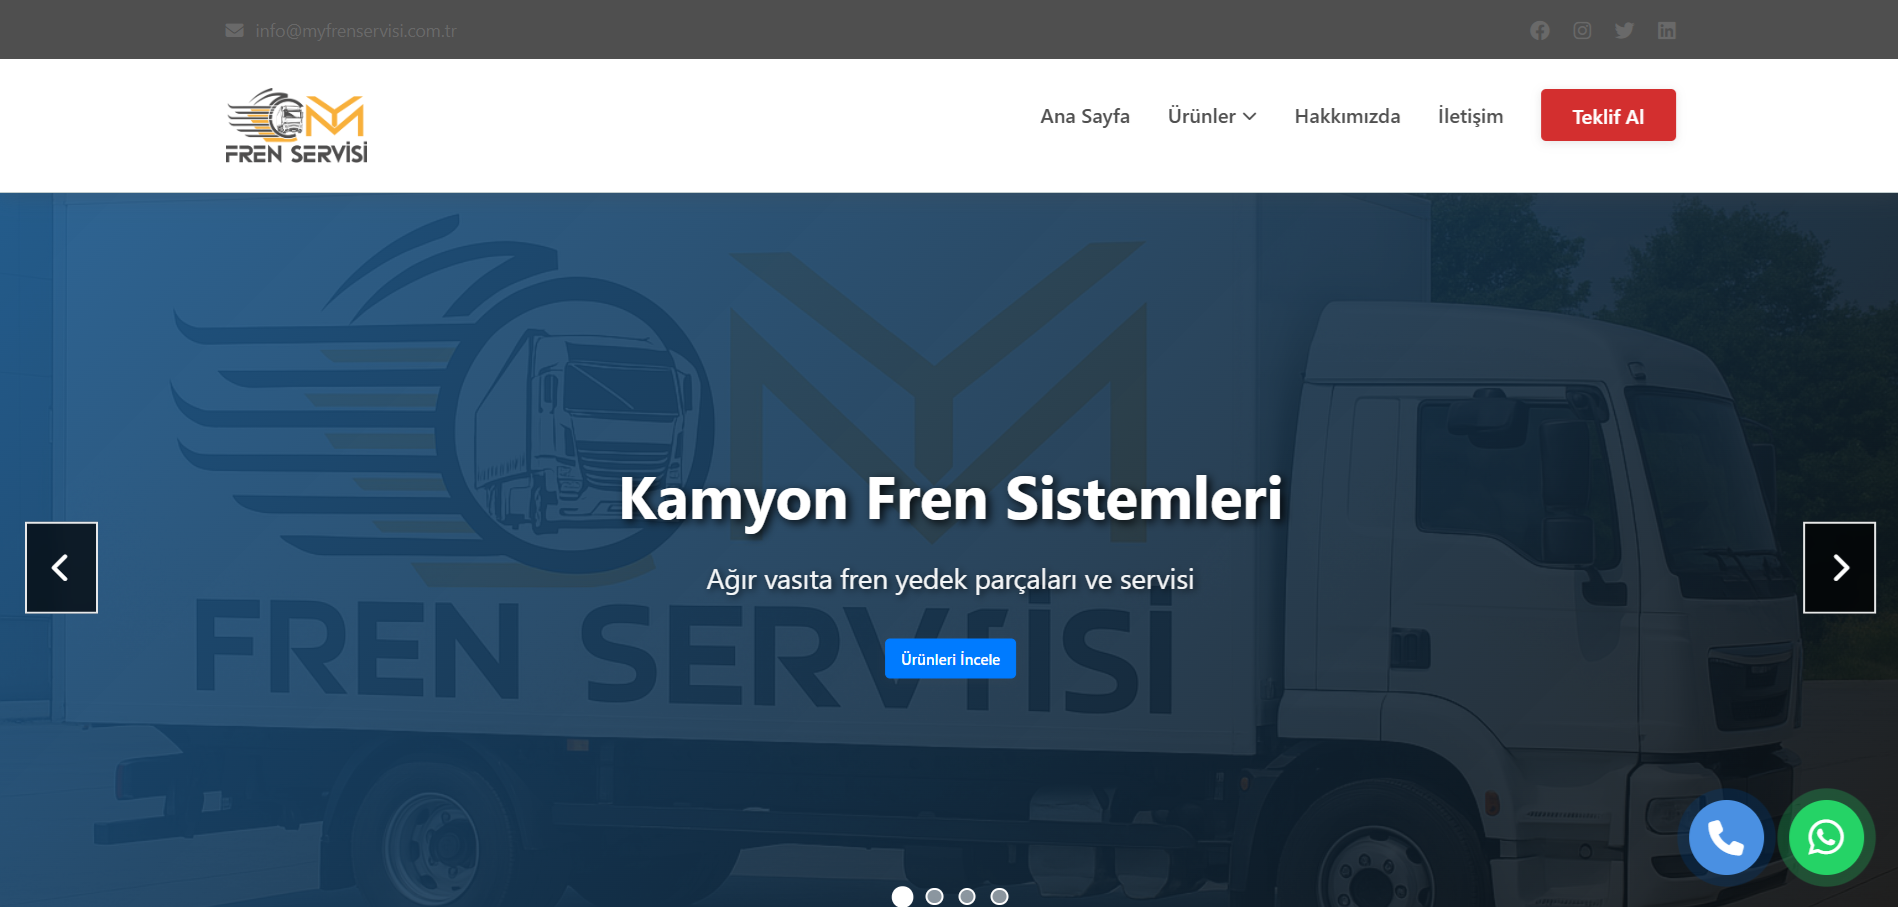Select the last carousel indicator dot
Viewport: 1898px width, 907px height.
pos(997,897)
